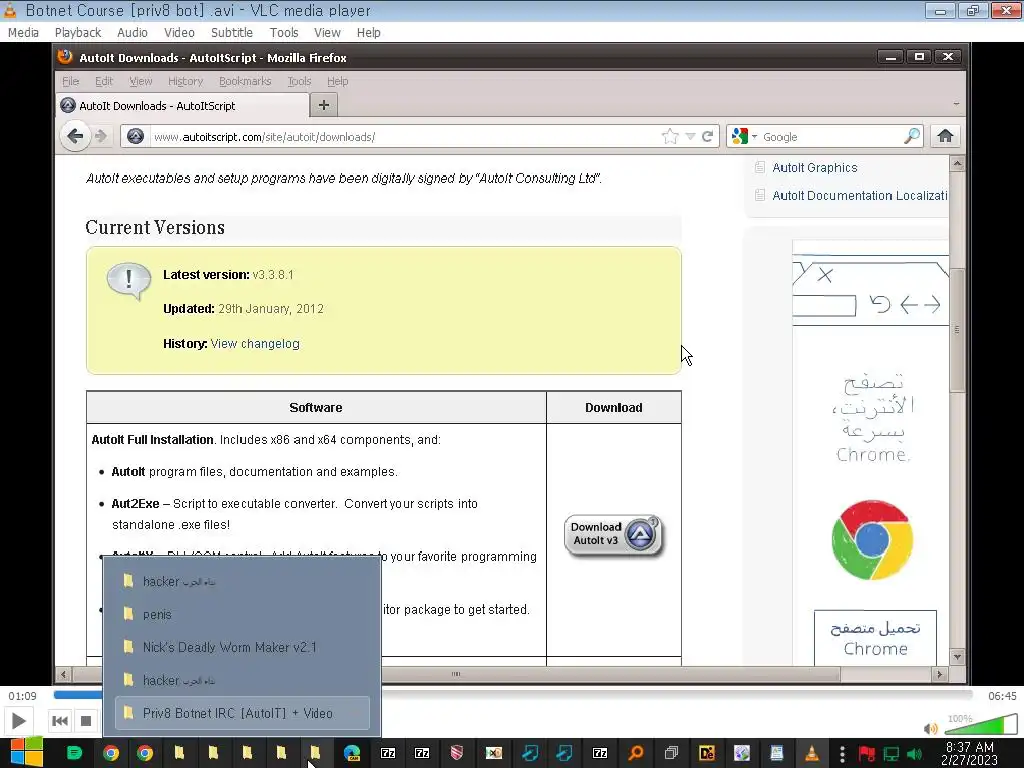Open the taskbar clock showing 8:37 AM
This screenshot has height=768, width=1024.
pyautogui.click(x=970, y=754)
